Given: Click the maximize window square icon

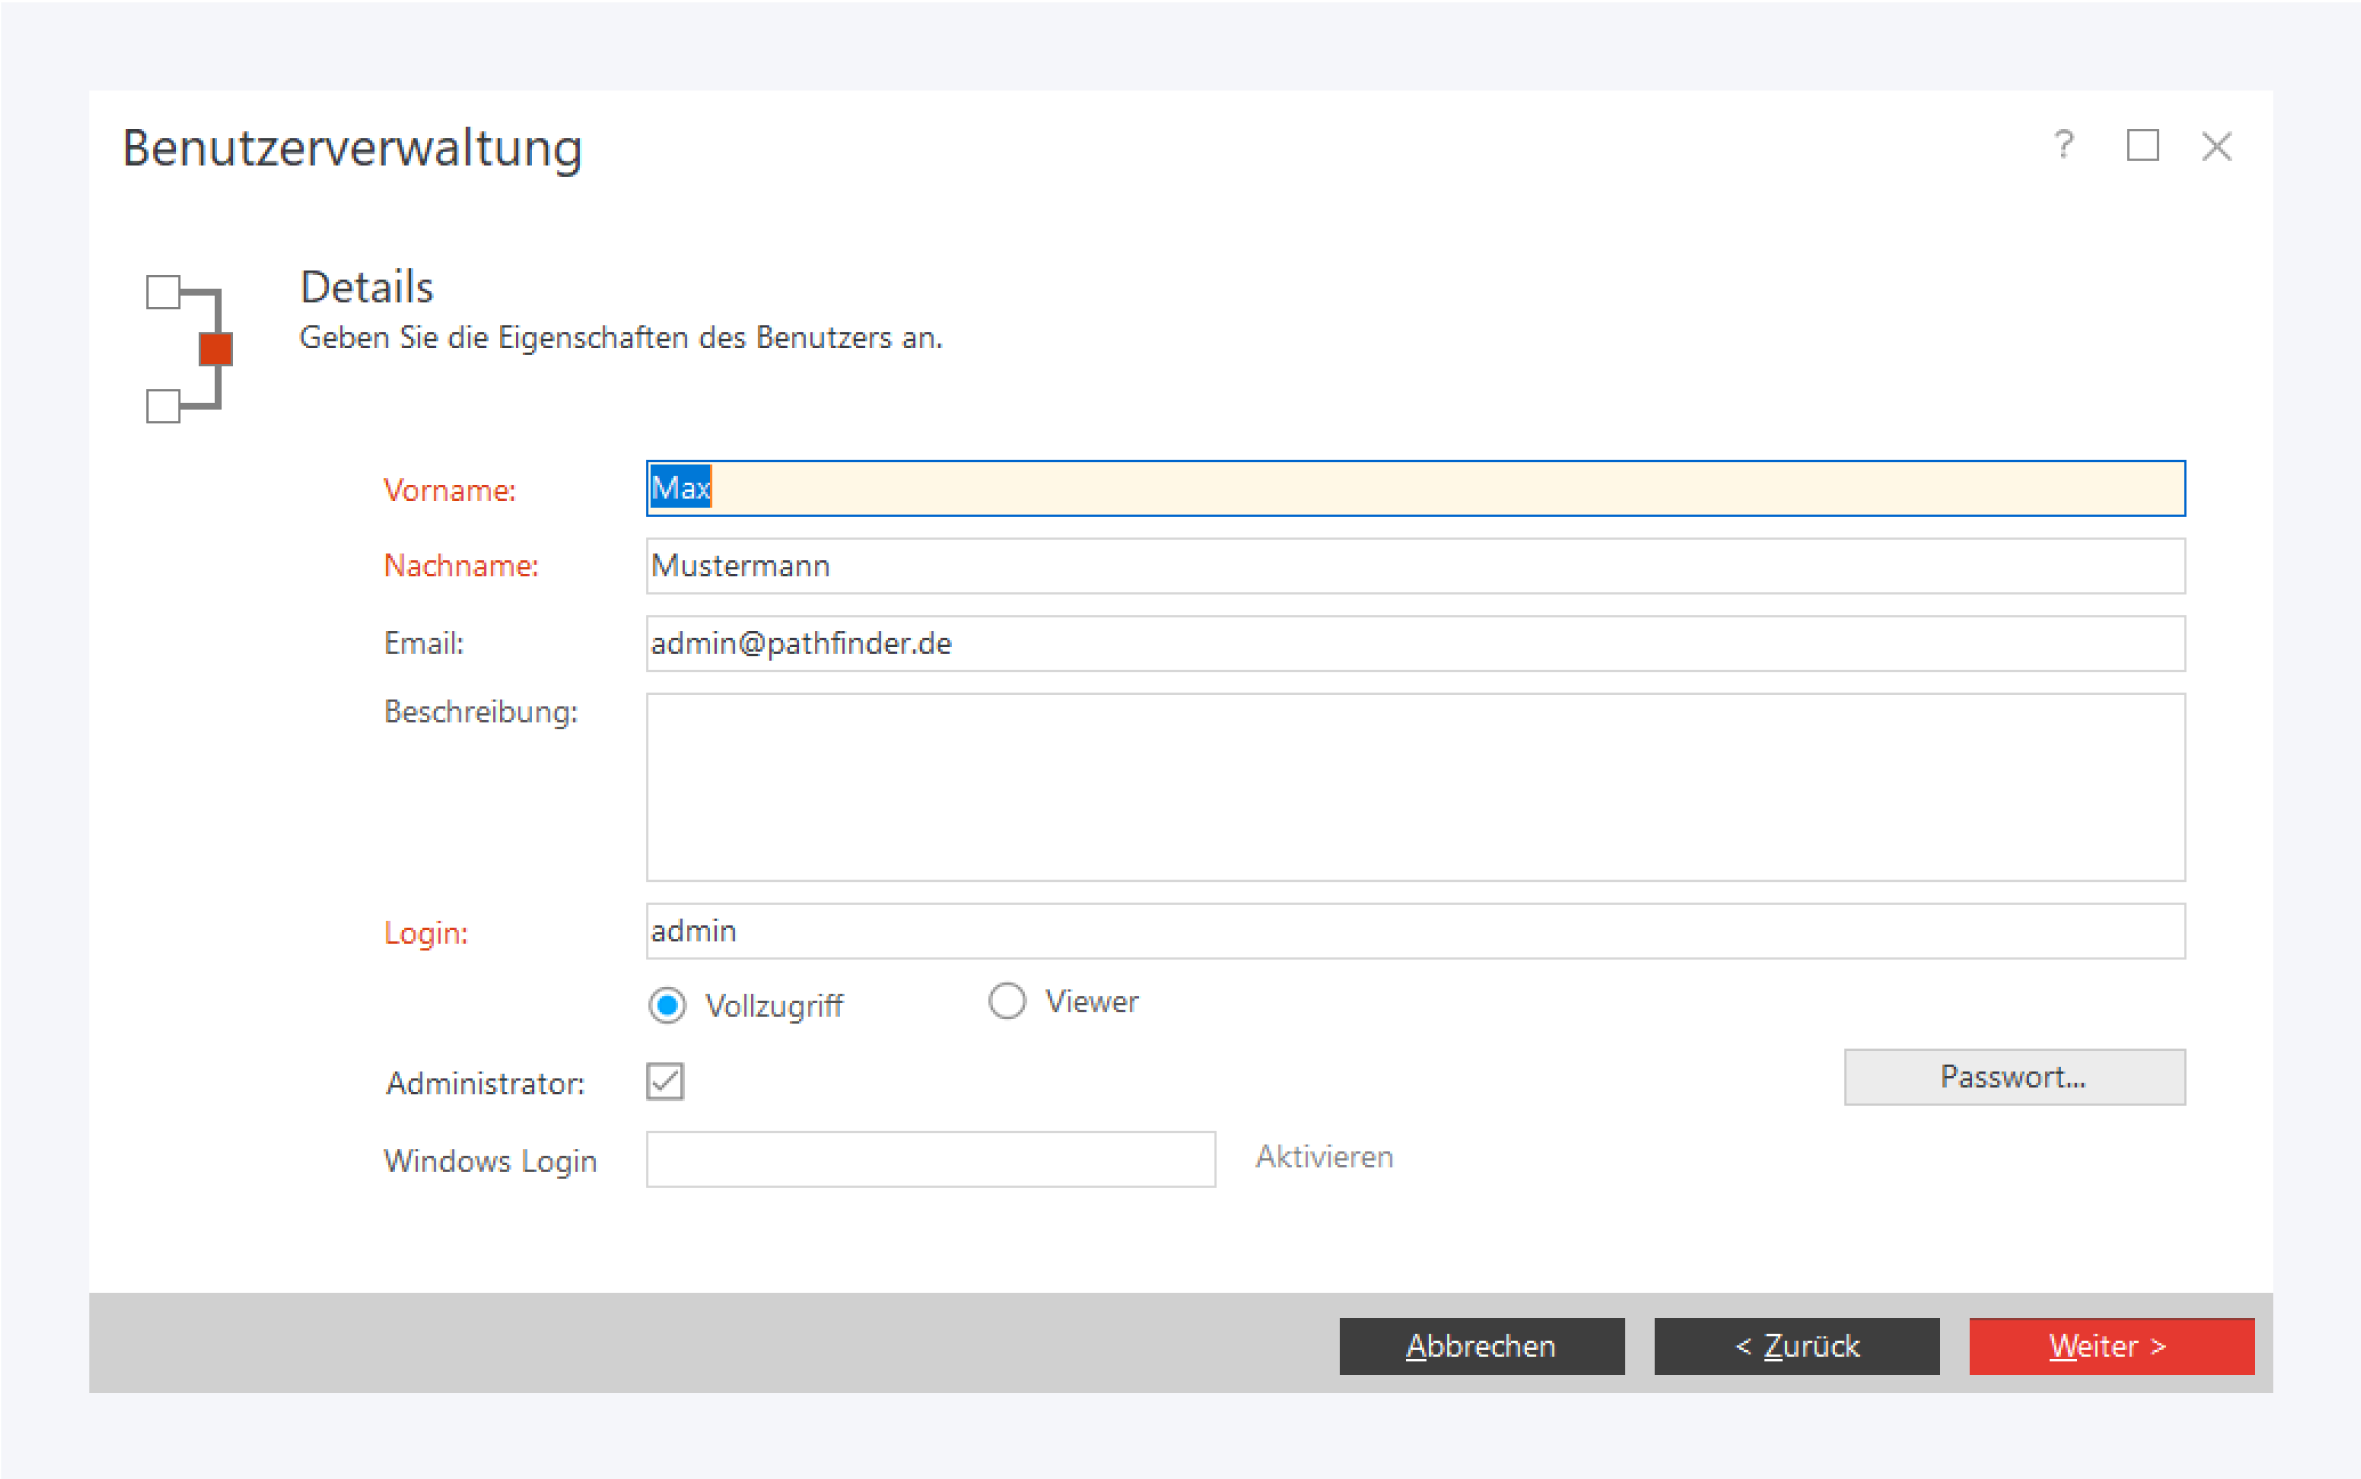Looking at the screenshot, I should point(2142,146).
